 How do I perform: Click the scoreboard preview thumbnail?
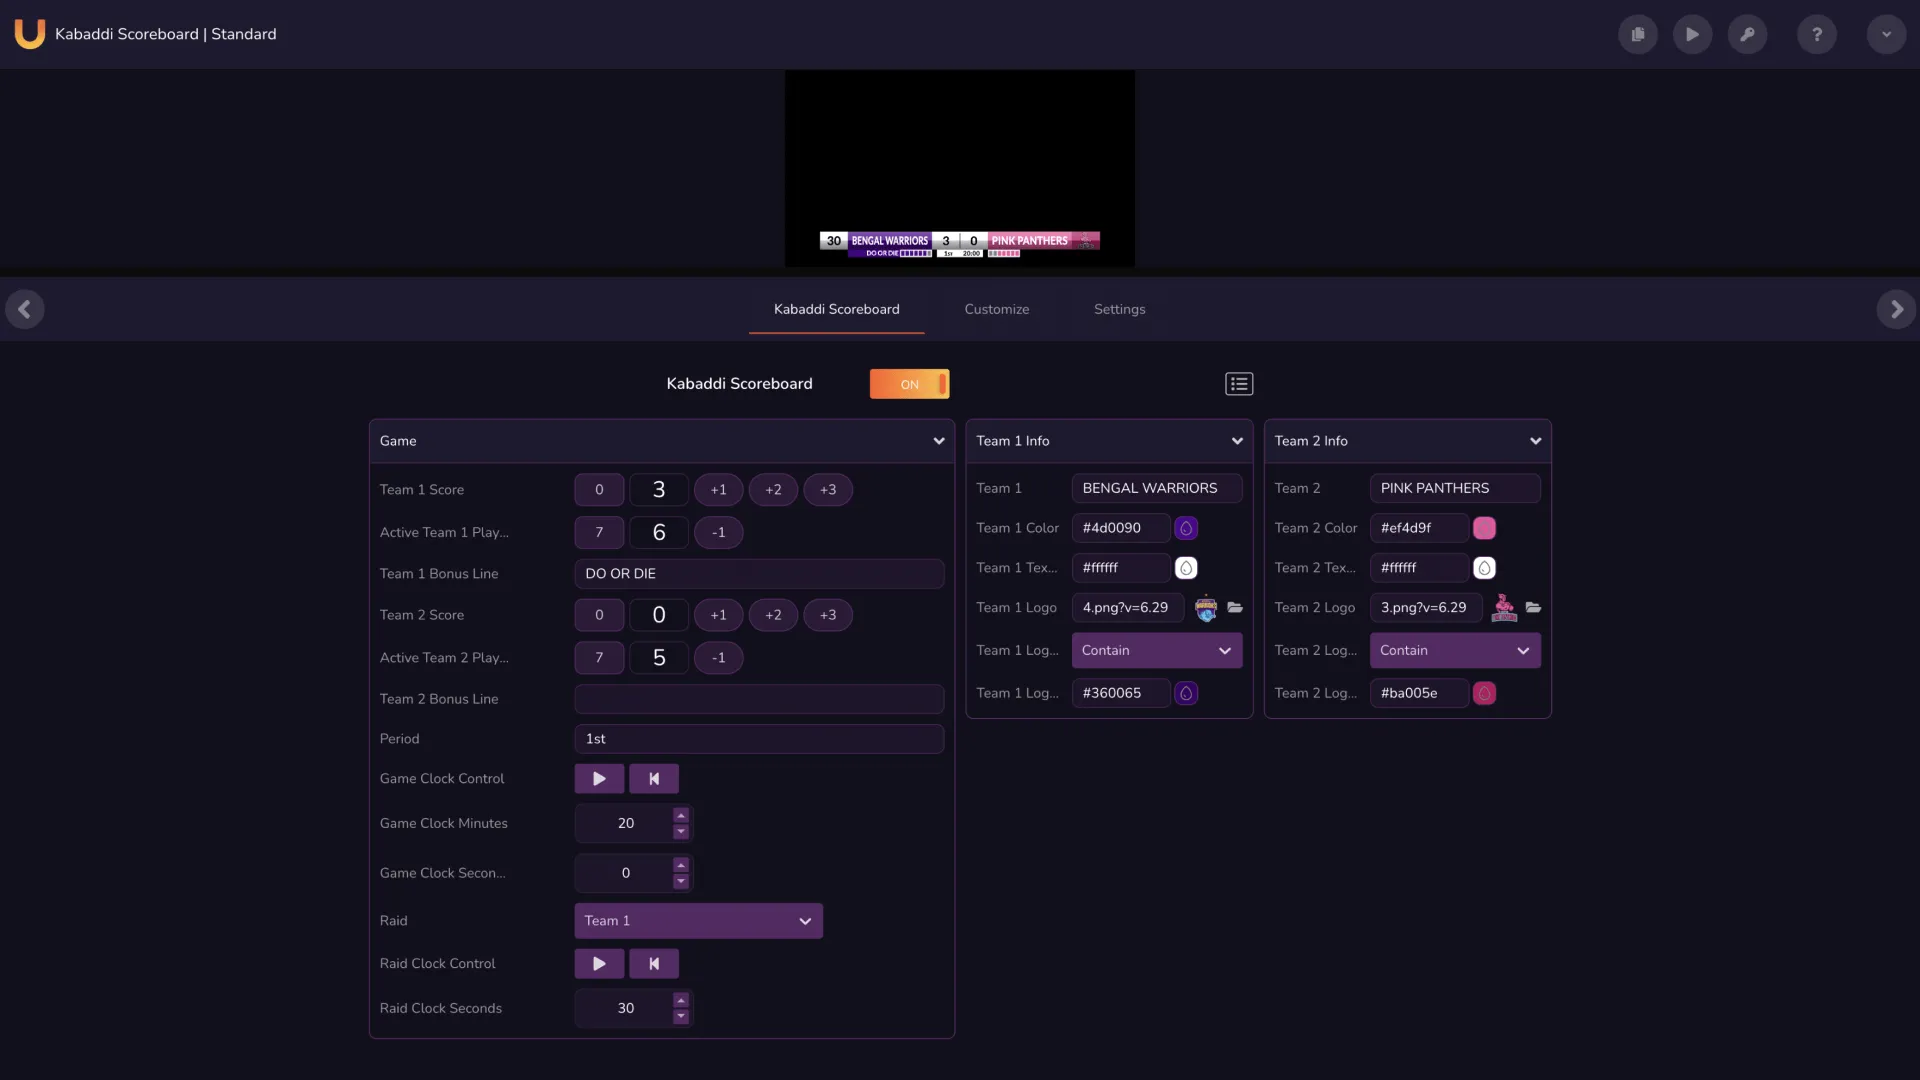coord(960,168)
